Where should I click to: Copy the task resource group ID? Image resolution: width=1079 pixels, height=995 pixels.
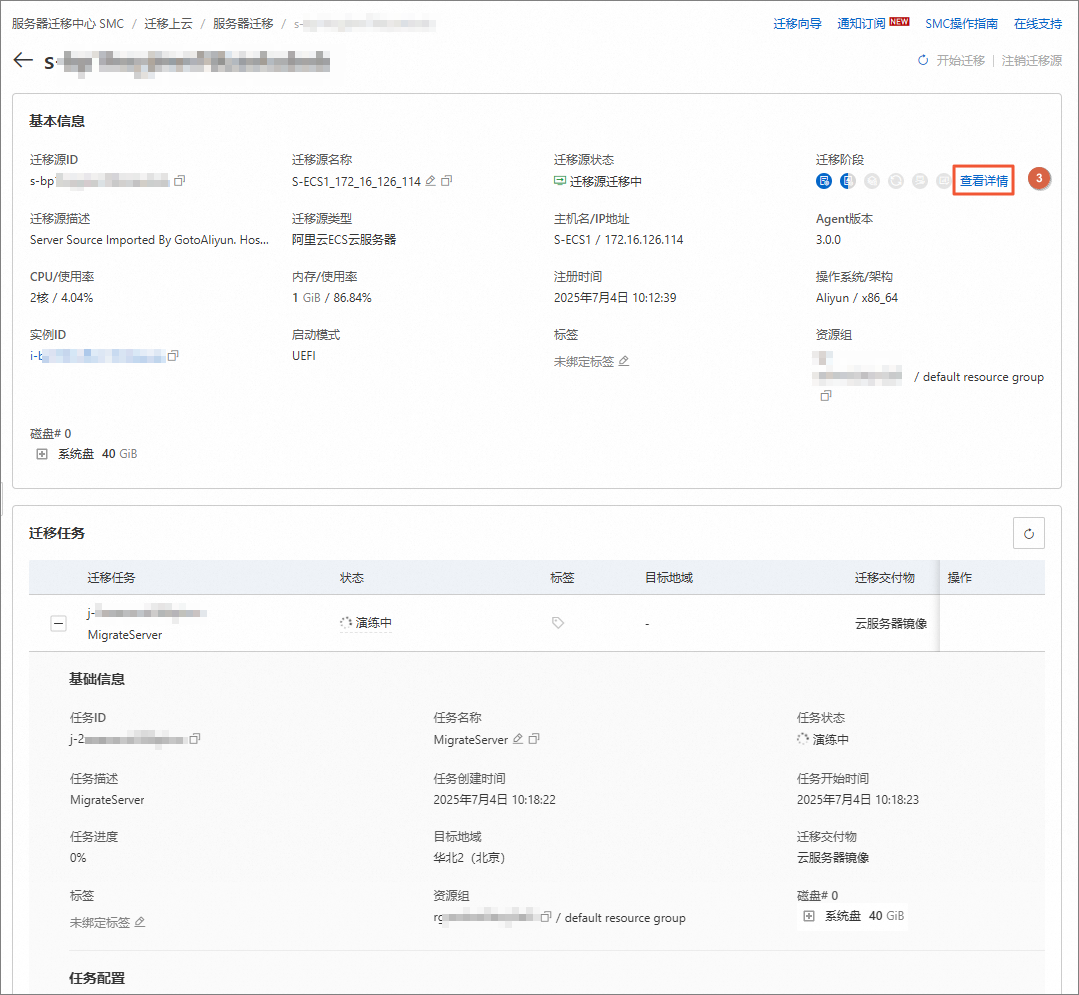pyautogui.click(x=546, y=917)
